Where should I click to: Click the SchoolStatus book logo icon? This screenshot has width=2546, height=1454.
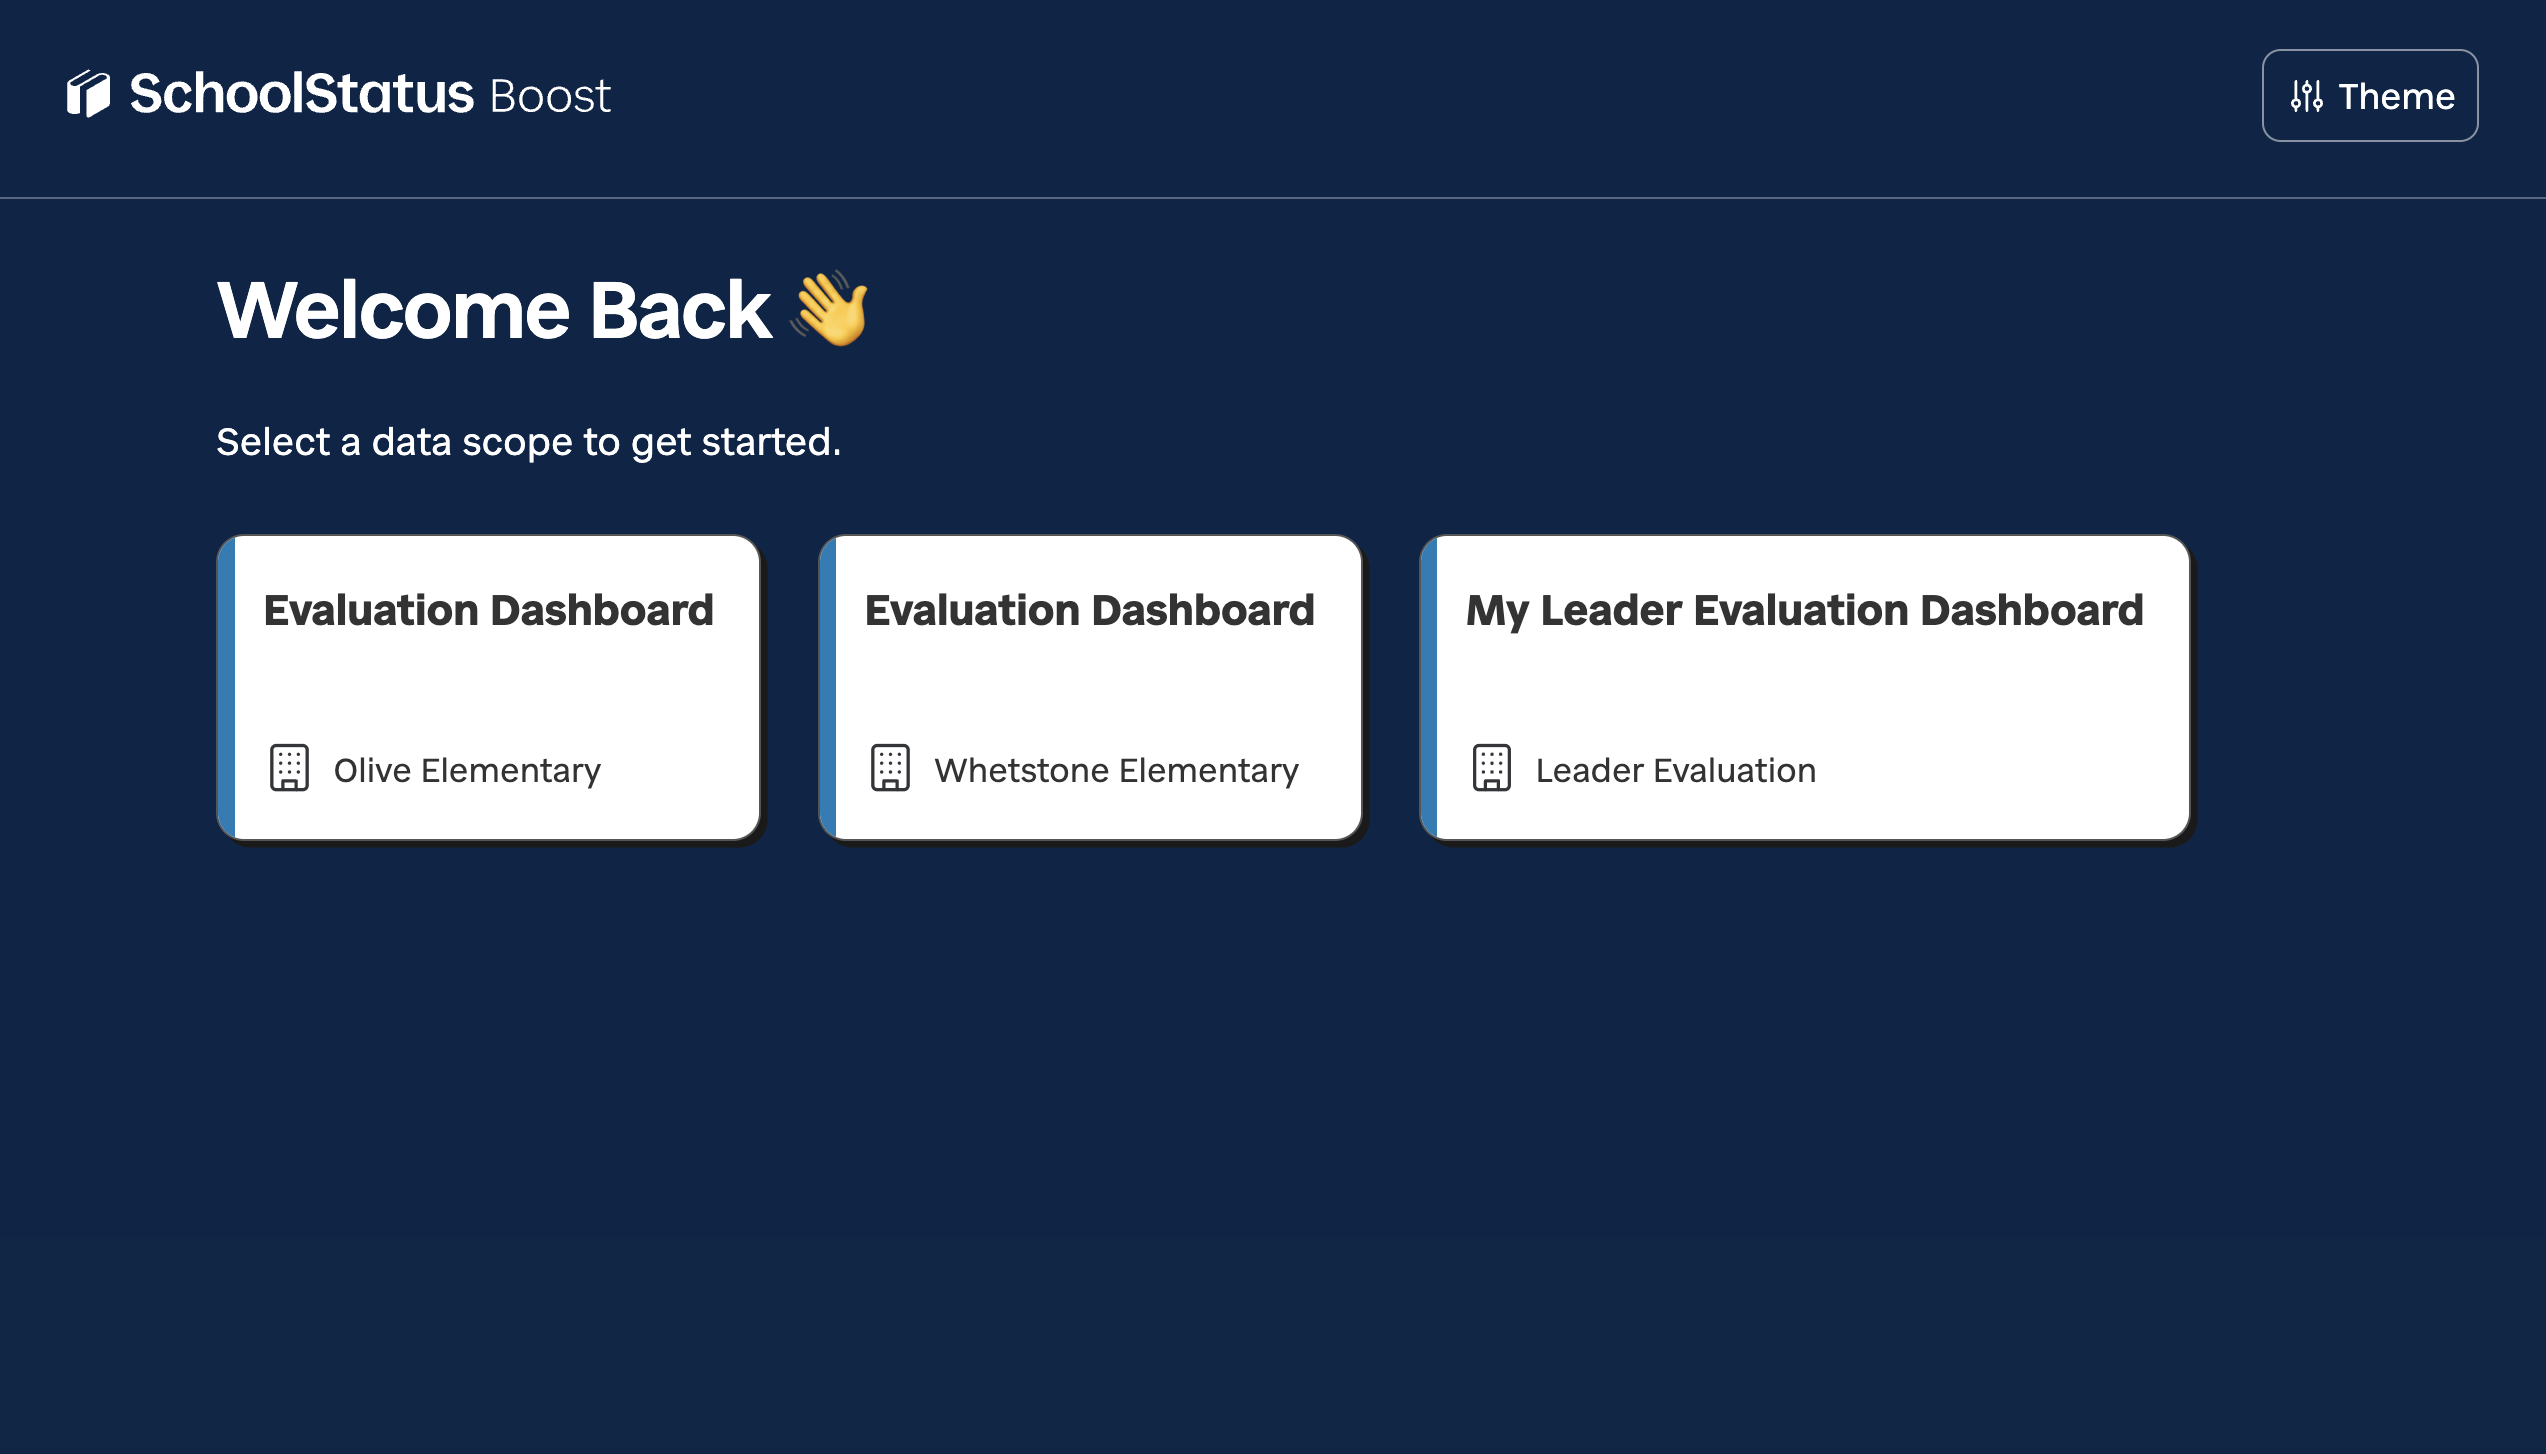pyautogui.click(x=88, y=94)
